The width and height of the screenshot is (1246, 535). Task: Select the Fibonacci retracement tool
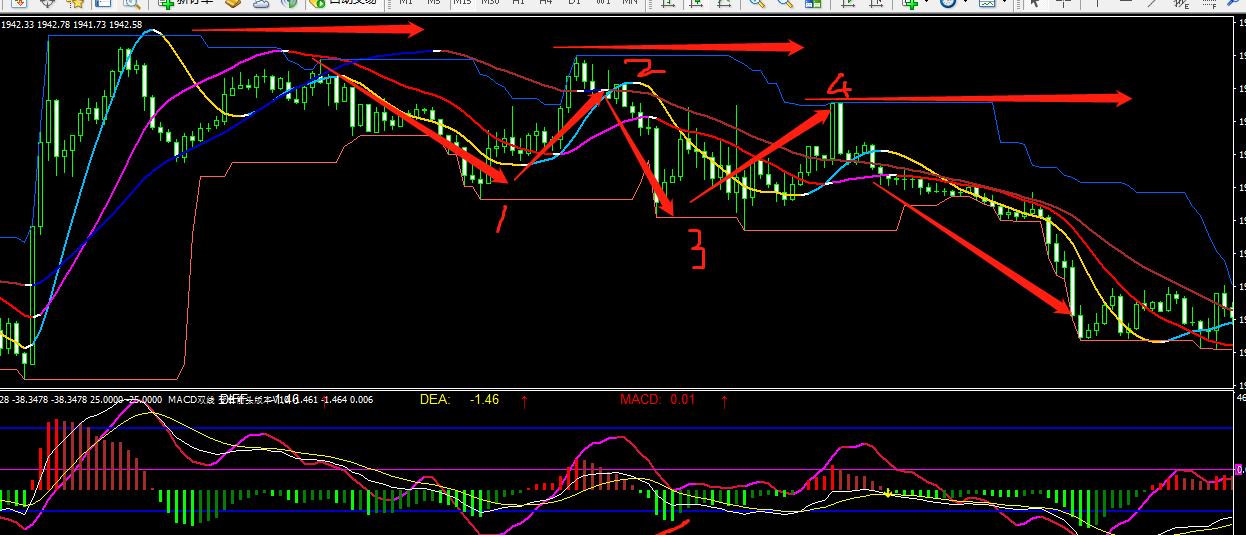[1209, 3]
